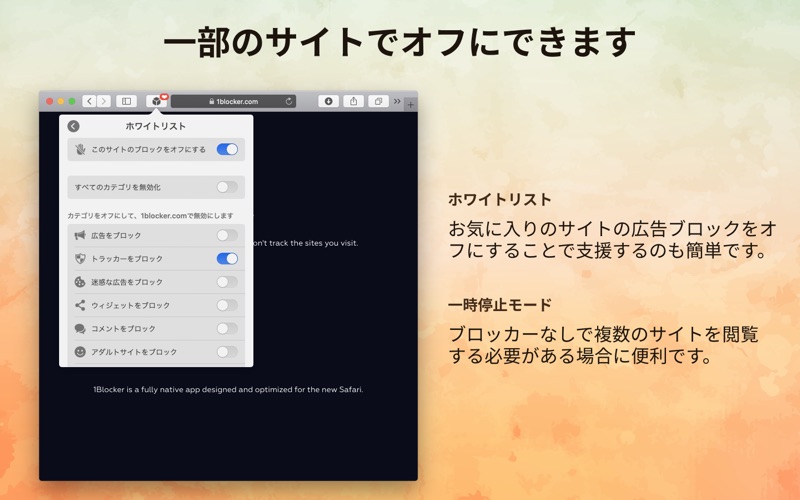Click the speech bubble icon for コメントをブロック
The height and width of the screenshot is (500, 800).
(80, 329)
